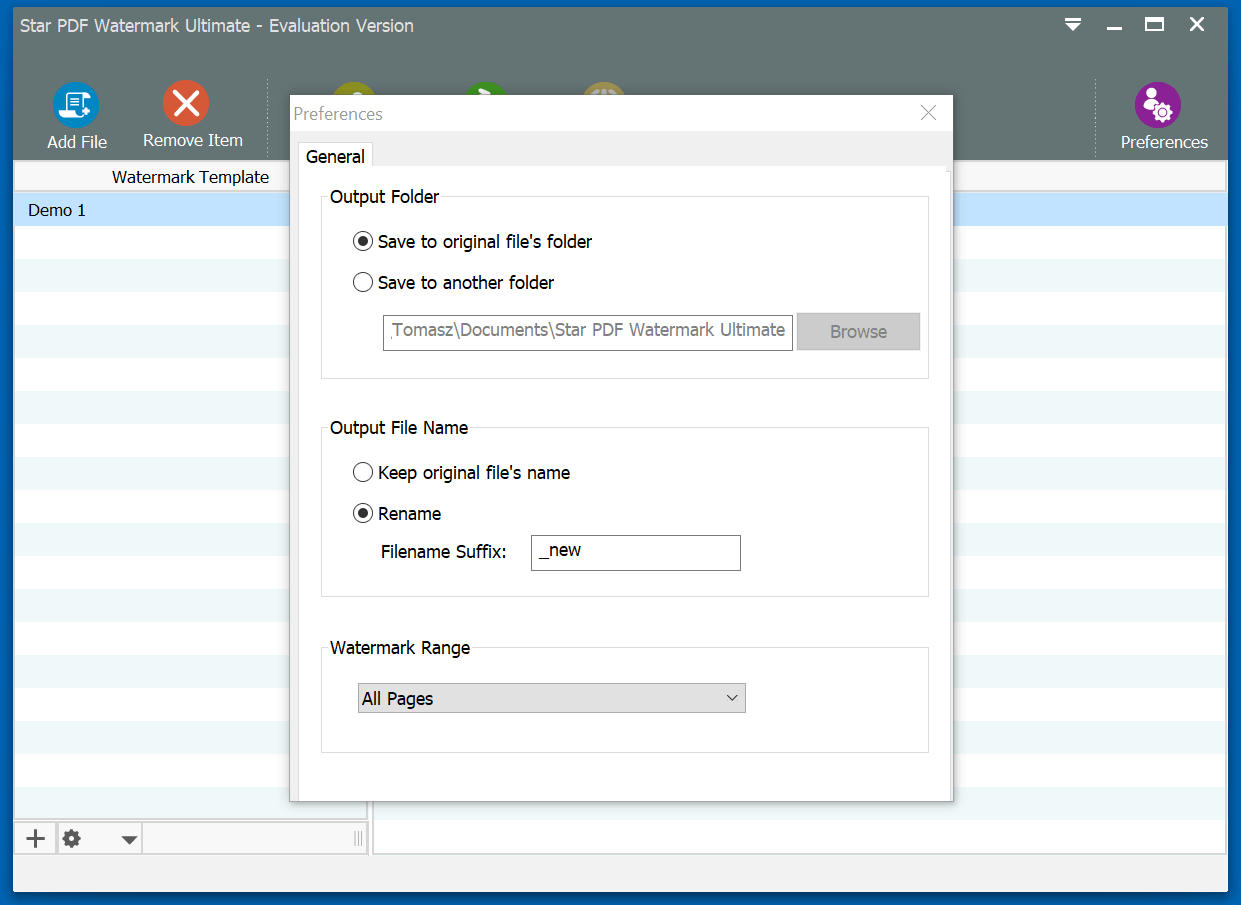Screen dimensions: 1241x905
Task: Expand the gear dropdown arrow below template list
Action: (x=129, y=840)
